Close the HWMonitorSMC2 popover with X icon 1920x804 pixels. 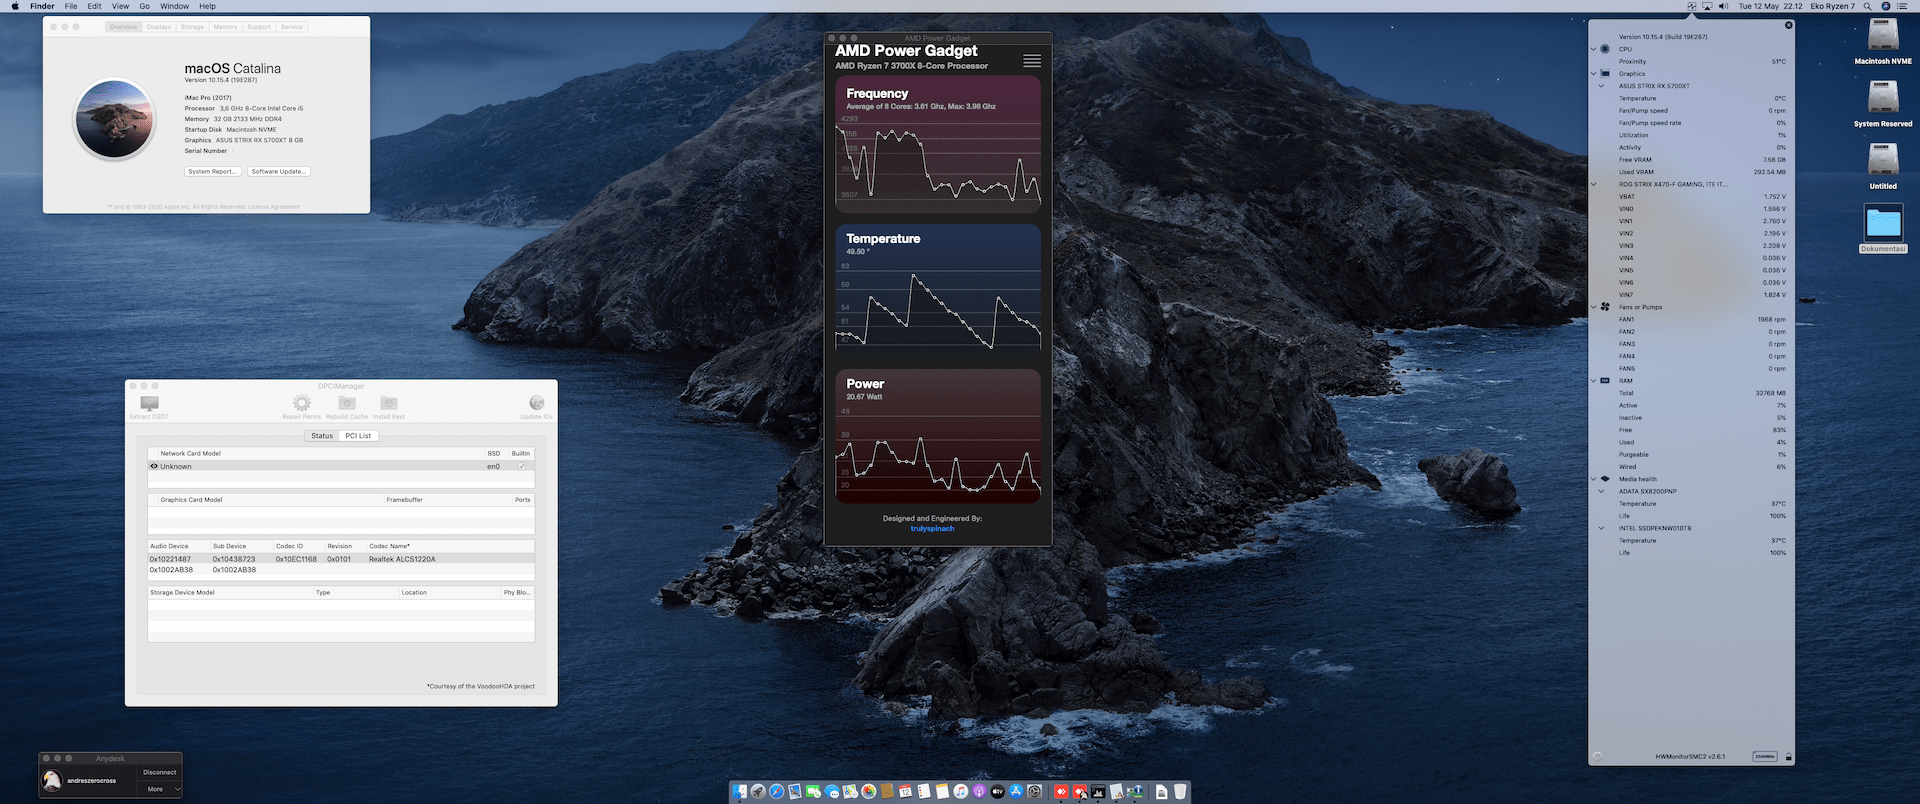coord(1789,25)
